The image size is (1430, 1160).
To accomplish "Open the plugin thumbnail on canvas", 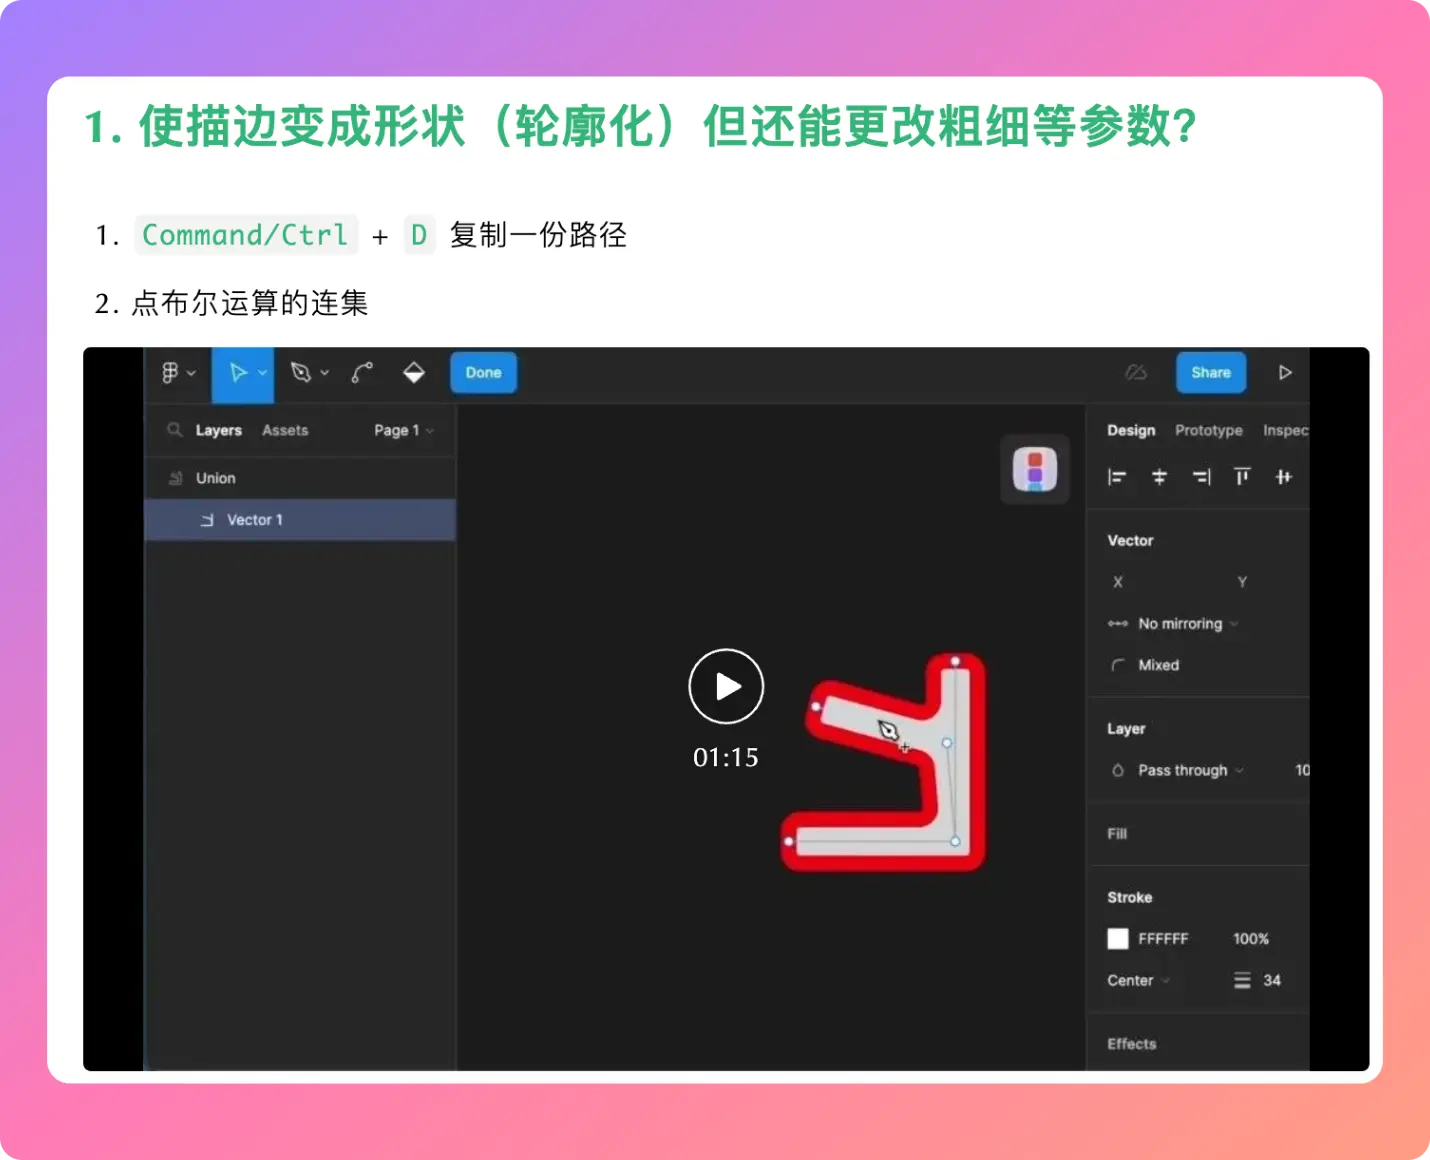I will (x=1035, y=470).
